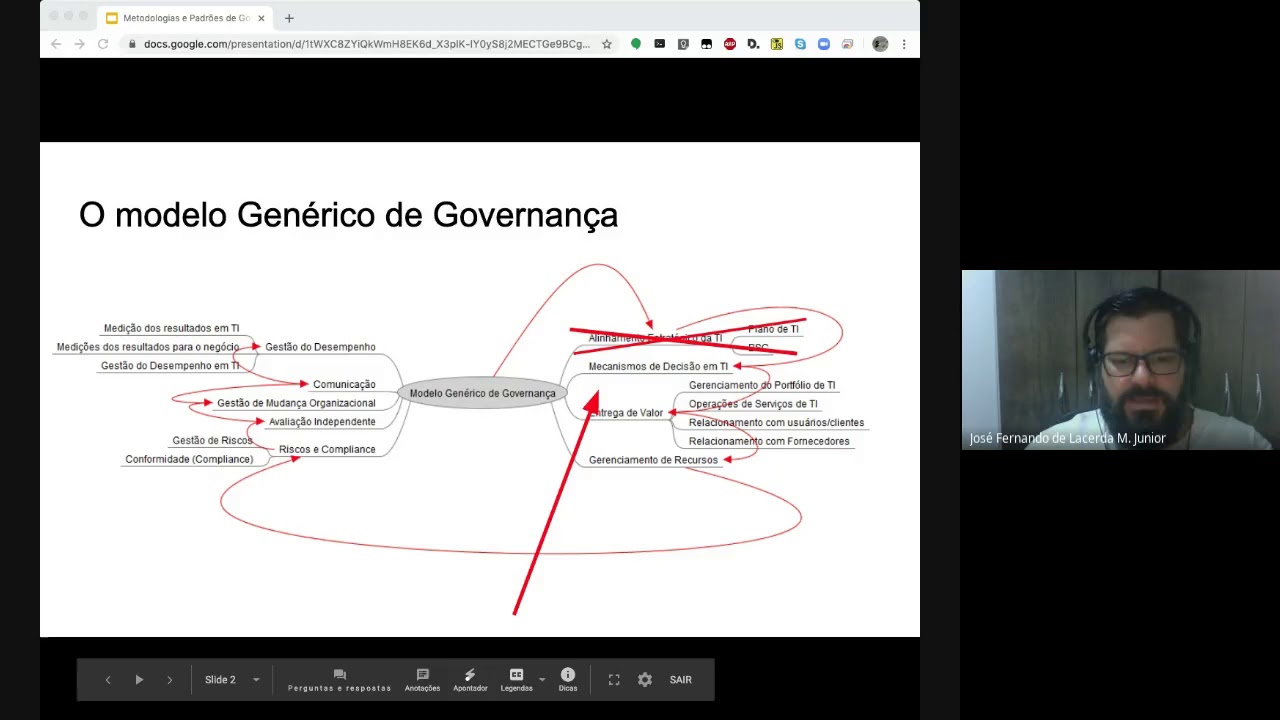Toggle Legendas closed captions
The height and width of the screenshot is (720, 1280).
pos(516,680)
